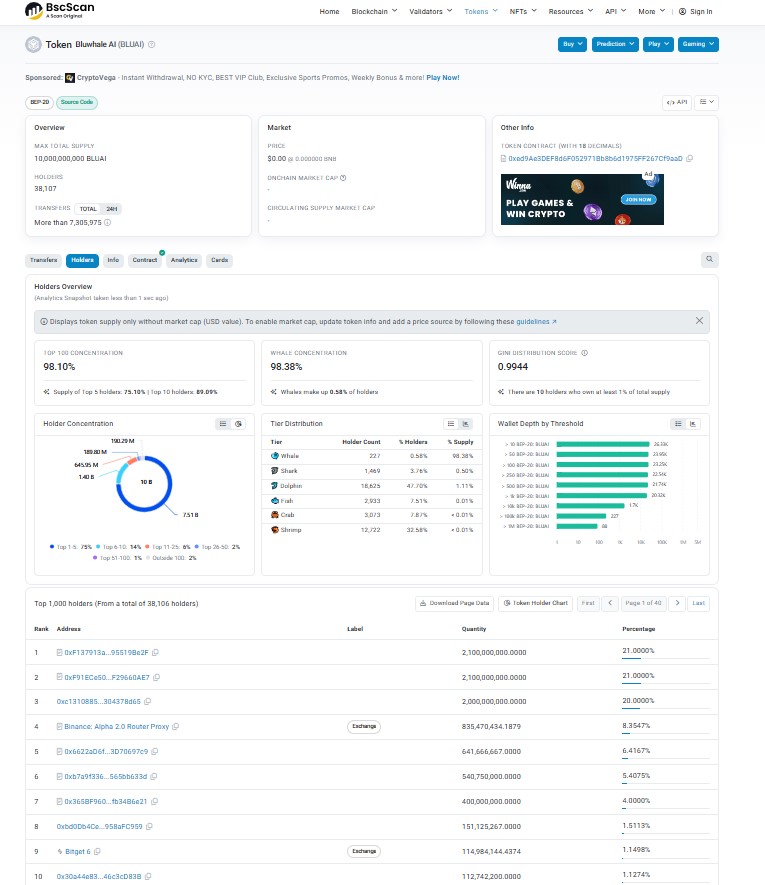765x885 pixels.
Task: Open the list options dropdown beside API button
Action: pos(706,102)
